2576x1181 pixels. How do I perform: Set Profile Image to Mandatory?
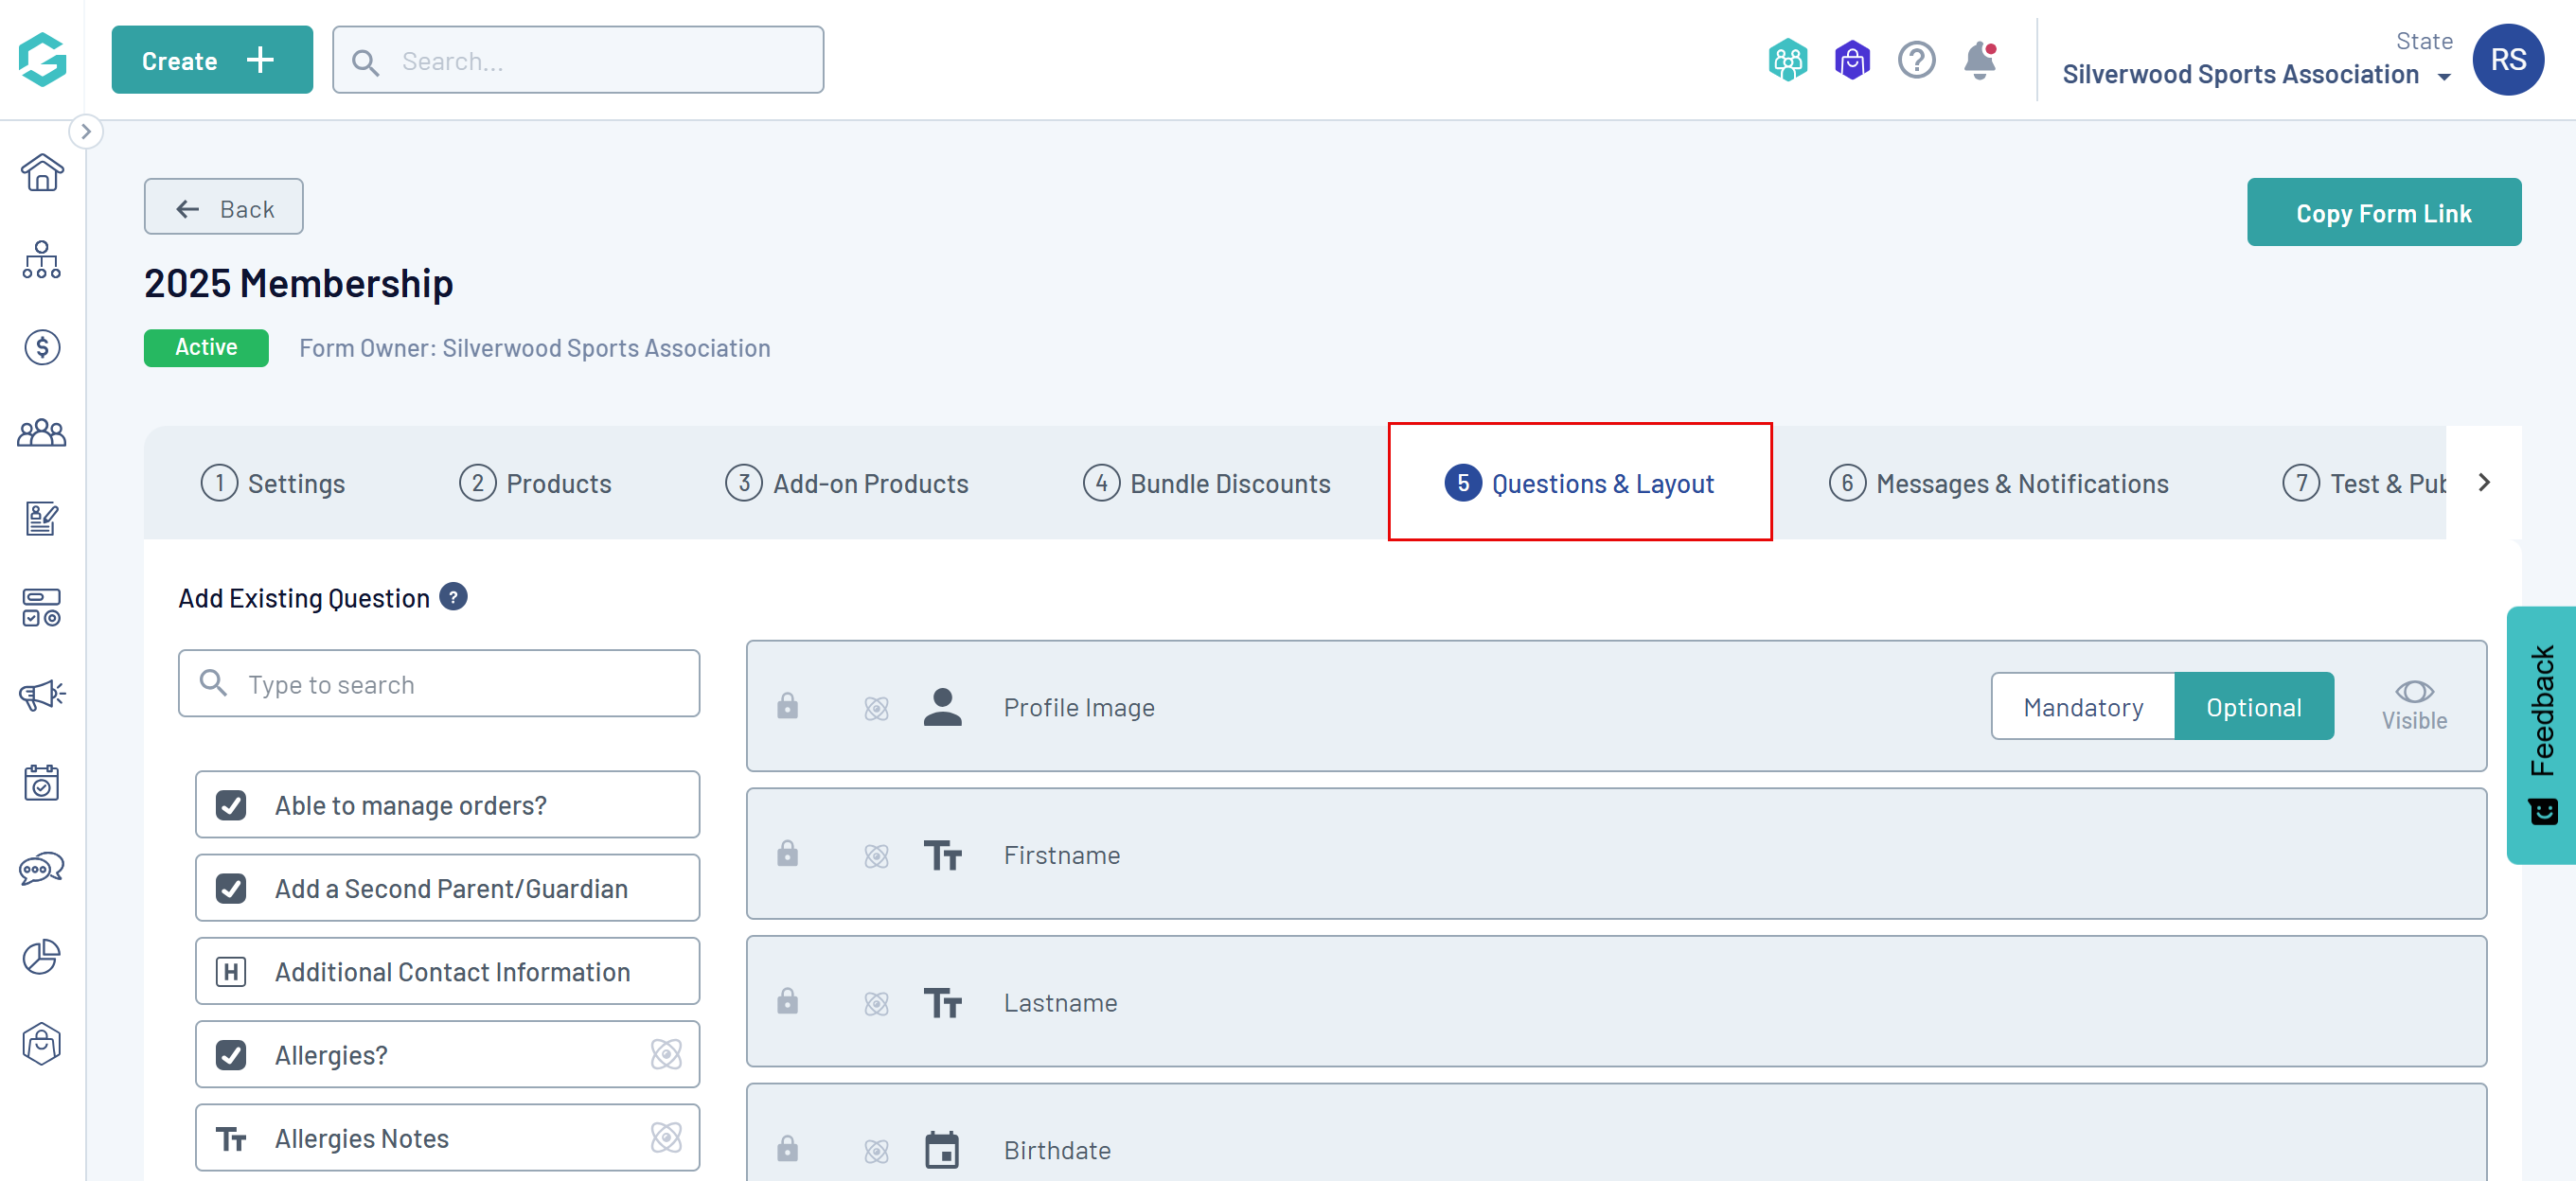[2082, 707]
